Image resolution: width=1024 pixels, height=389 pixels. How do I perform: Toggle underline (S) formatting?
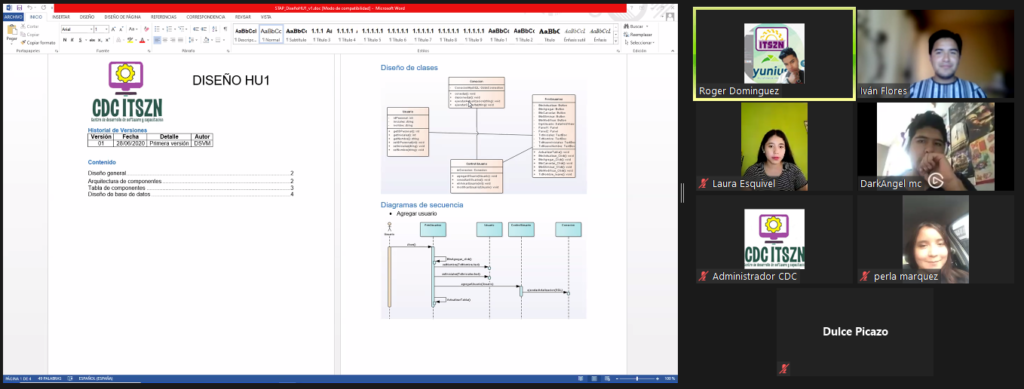[80, 40]
